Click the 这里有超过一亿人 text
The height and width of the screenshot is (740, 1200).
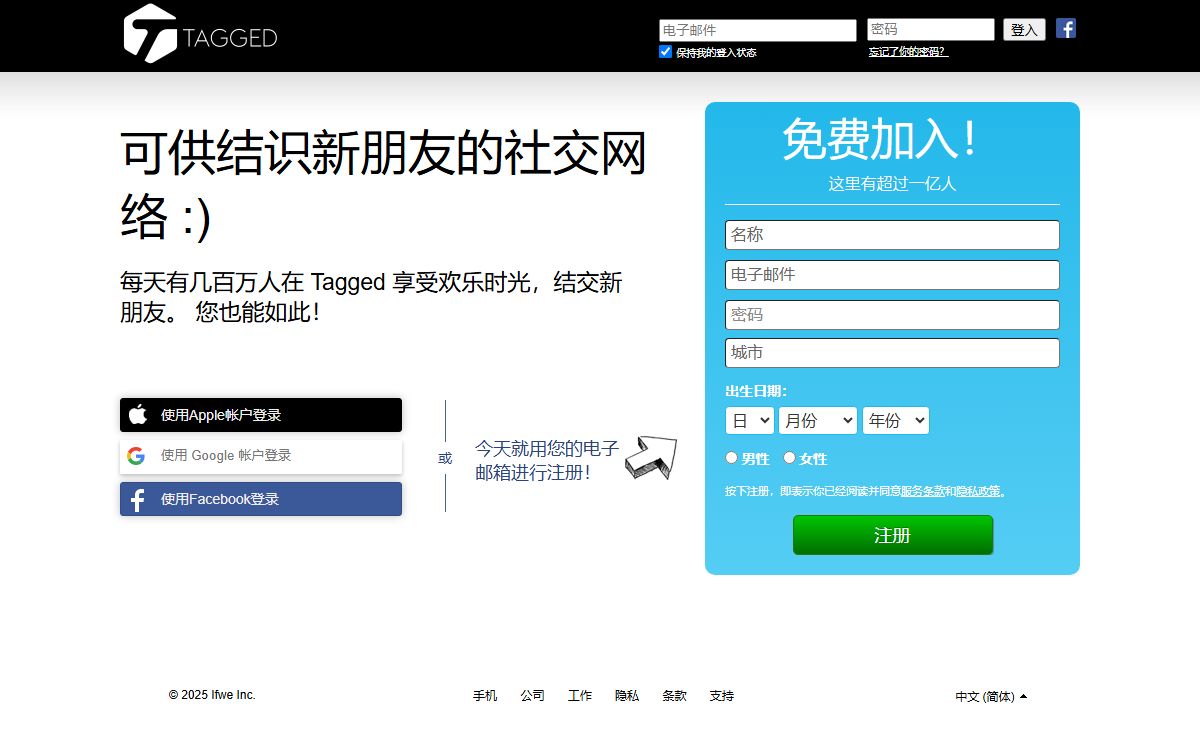(892, 184)
